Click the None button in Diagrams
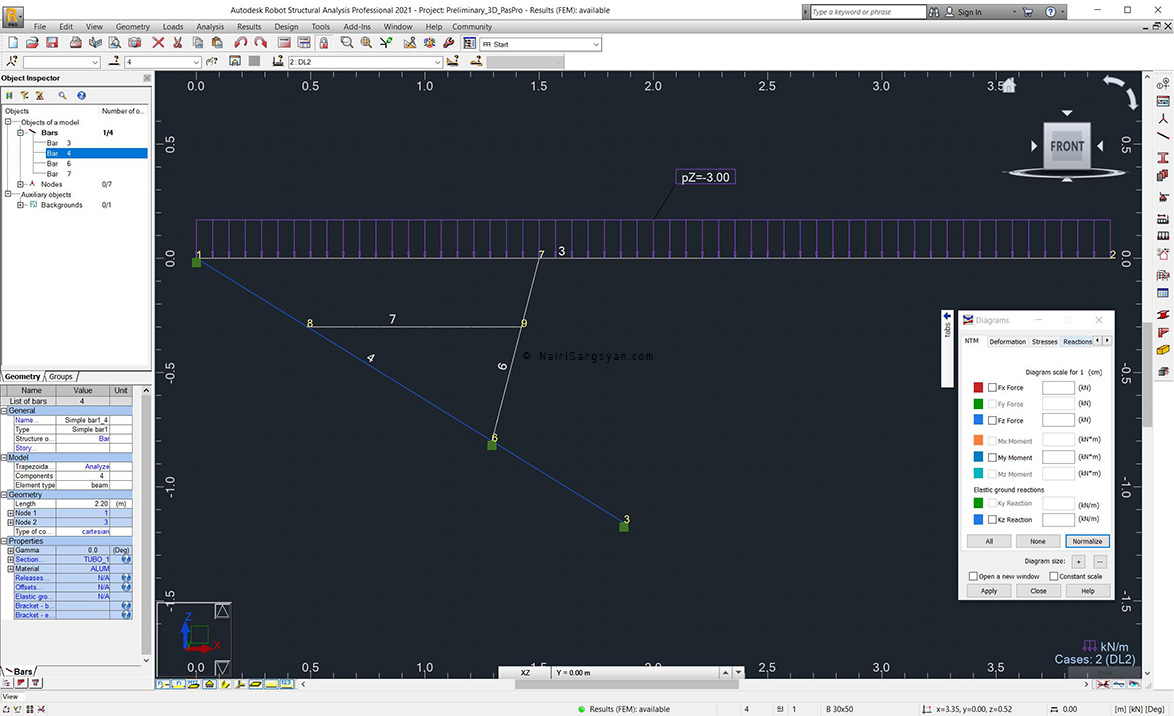This screenshot has width=1174, height=716. [x=1038, y=541]
